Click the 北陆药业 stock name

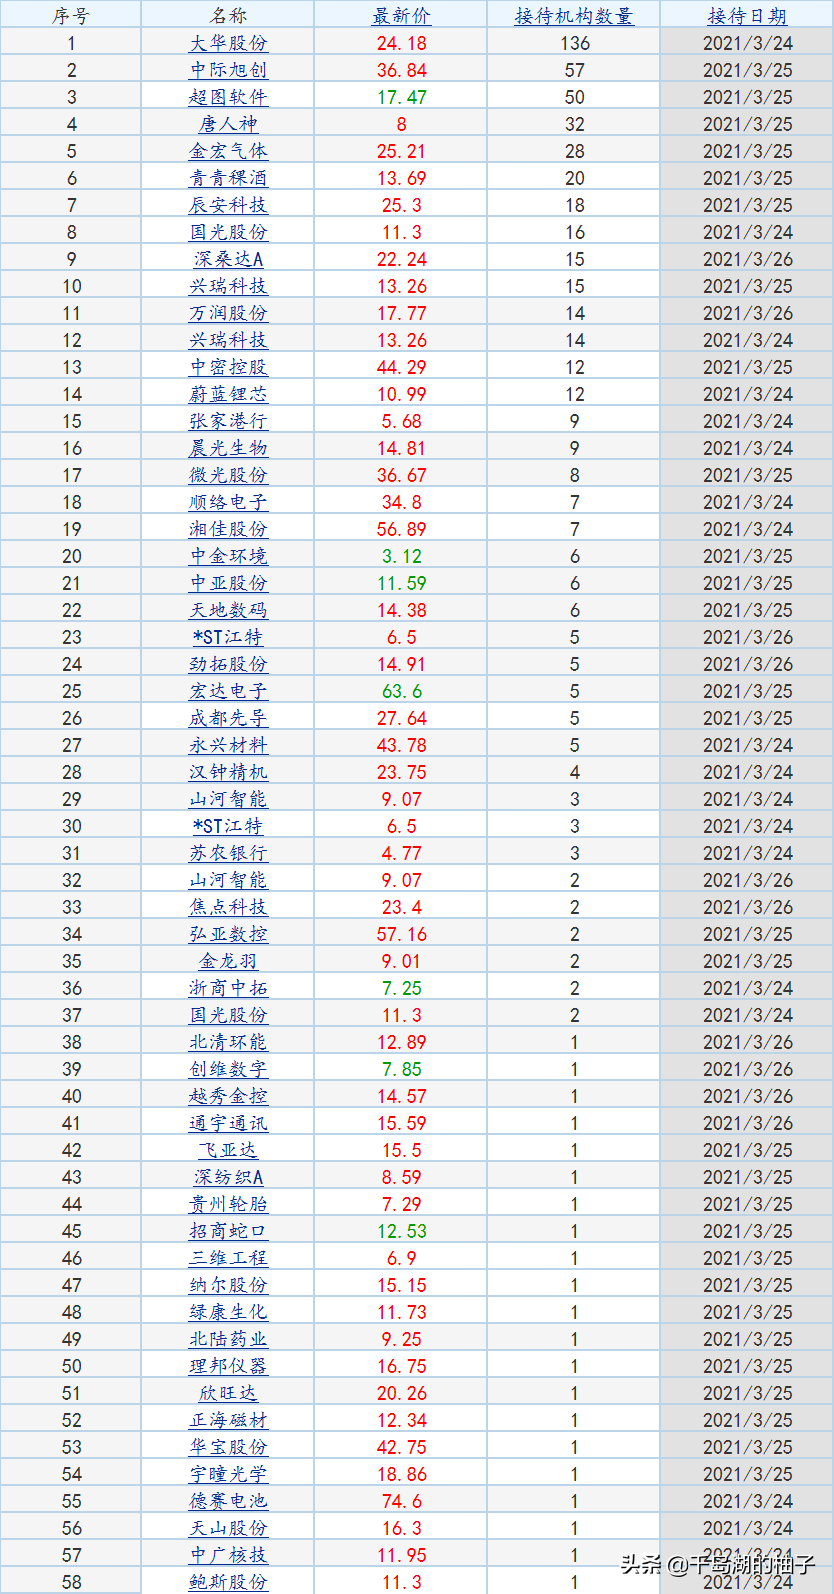tap(228, 1339)
